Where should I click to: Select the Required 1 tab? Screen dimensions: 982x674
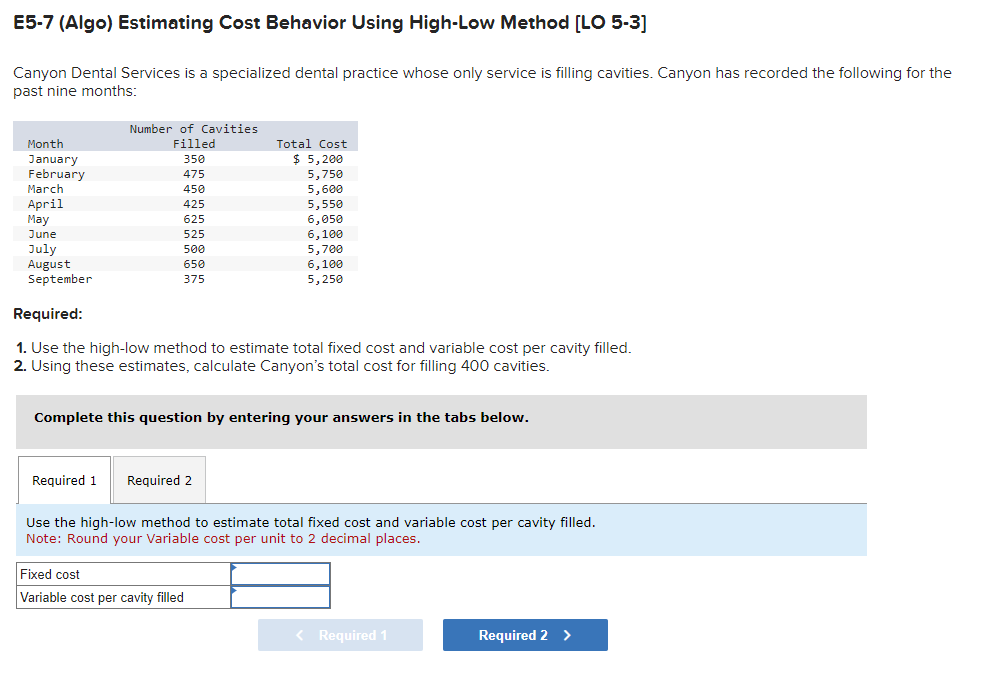tap(63, 479)
